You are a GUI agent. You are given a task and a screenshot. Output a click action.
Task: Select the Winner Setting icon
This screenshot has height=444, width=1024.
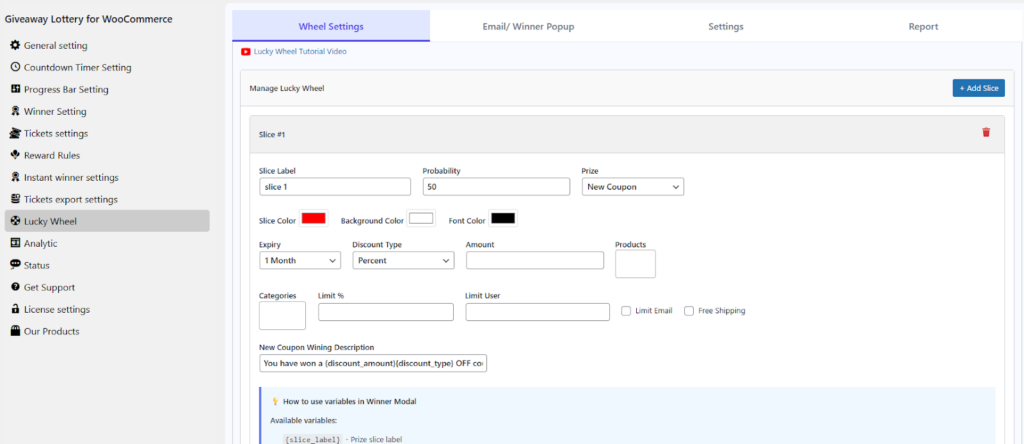pos(15,111)
